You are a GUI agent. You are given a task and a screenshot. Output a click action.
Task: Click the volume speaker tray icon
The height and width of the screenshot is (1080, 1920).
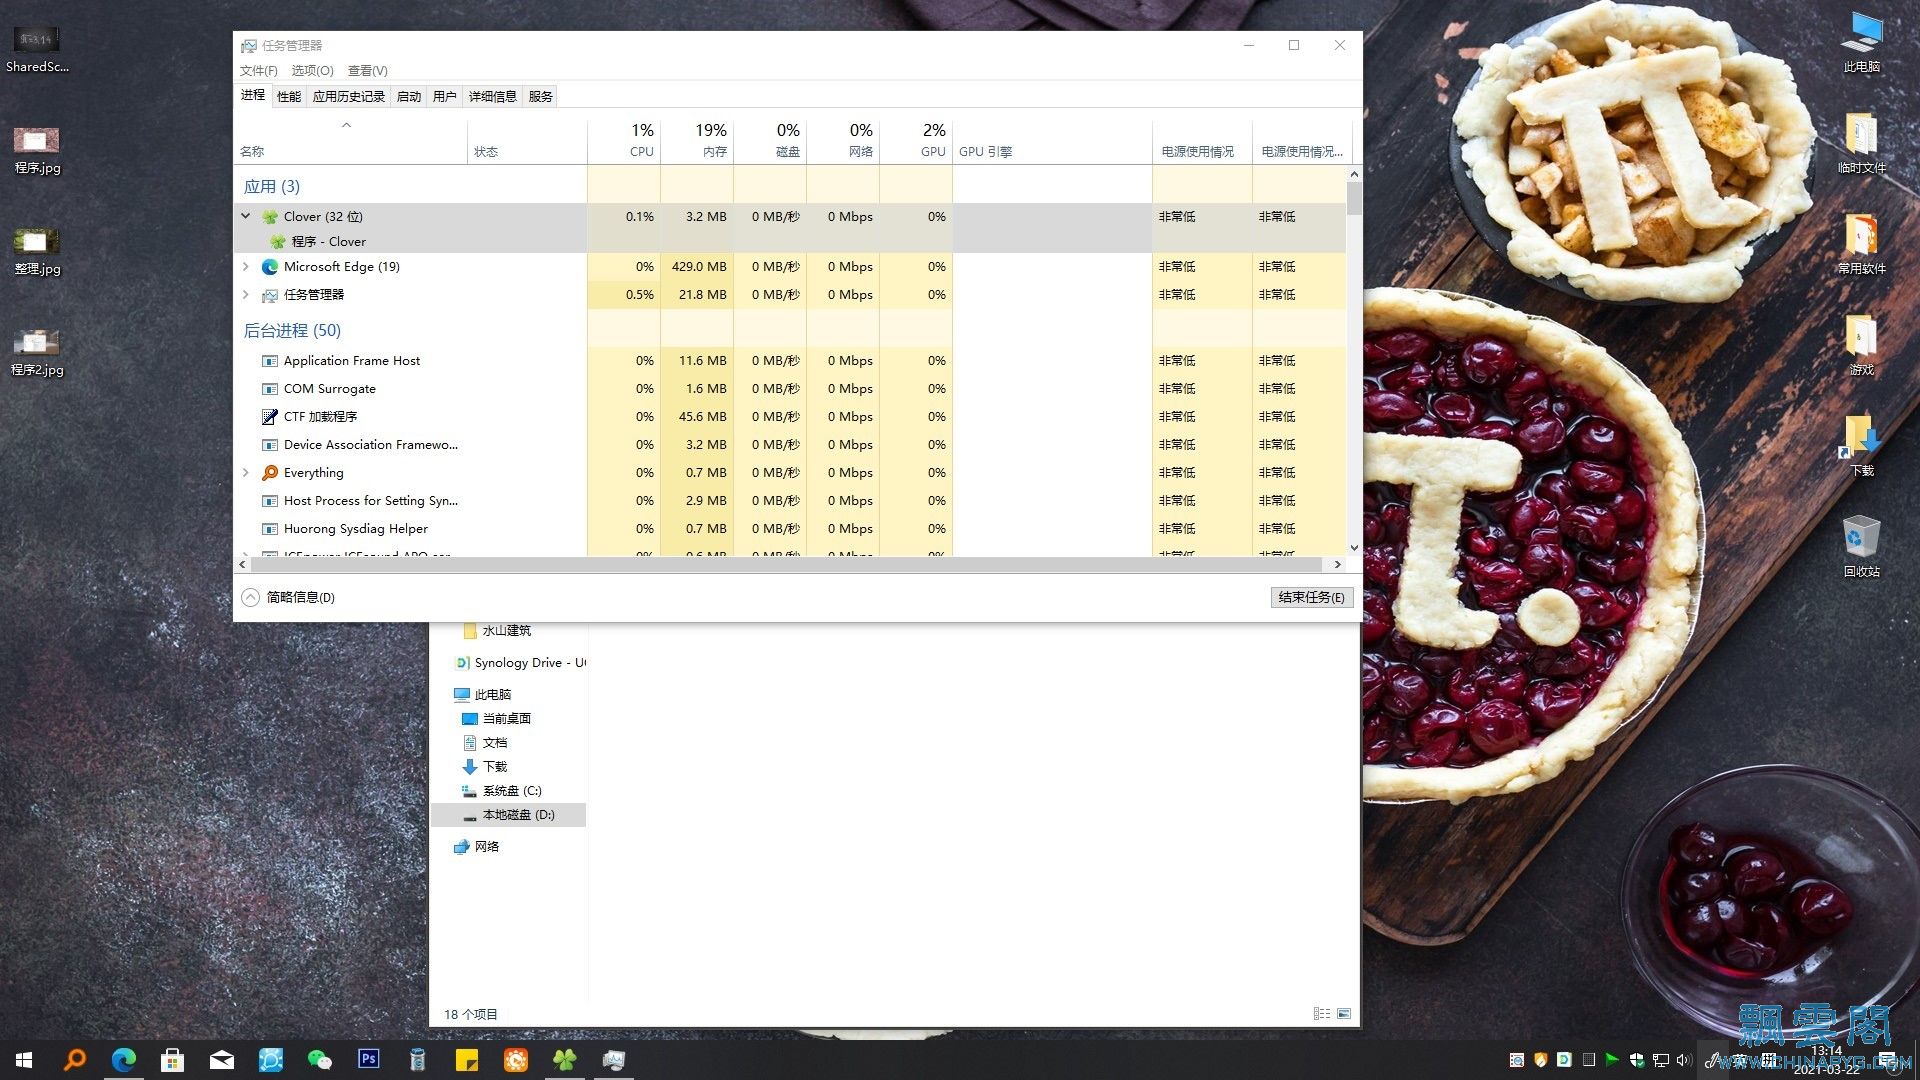(1683, 1060)
